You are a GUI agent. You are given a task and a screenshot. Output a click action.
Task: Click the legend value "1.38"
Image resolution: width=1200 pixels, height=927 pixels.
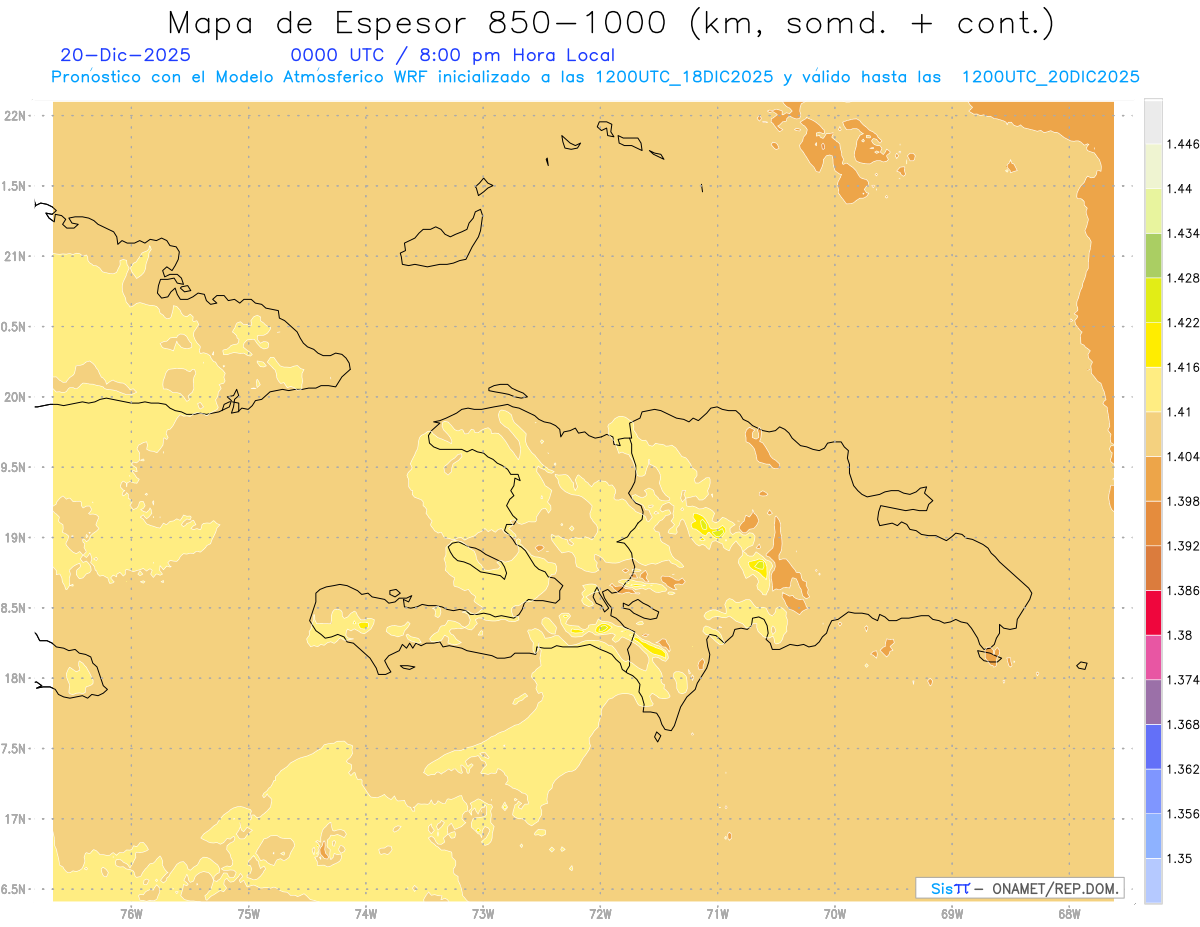pos(1181,635)
